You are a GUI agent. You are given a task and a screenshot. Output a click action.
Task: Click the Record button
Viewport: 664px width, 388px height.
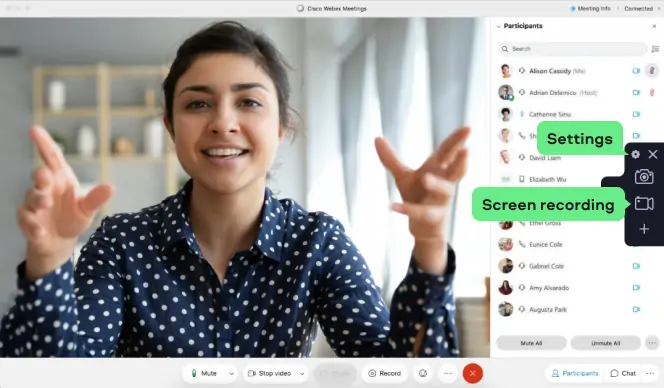(385, 373)
